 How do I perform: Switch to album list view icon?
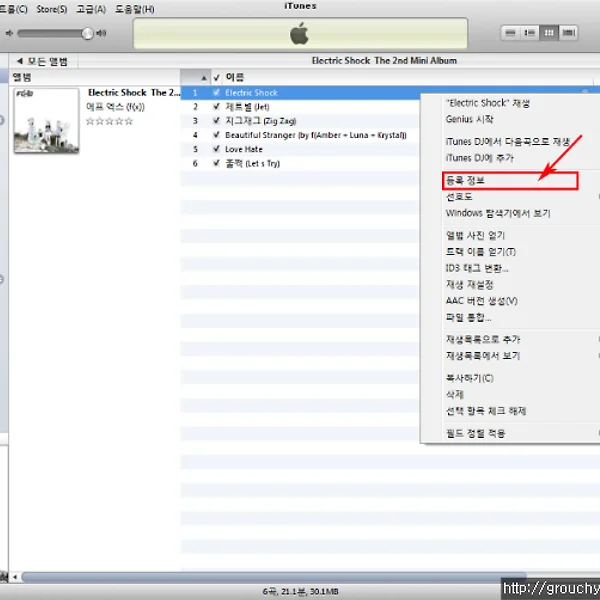tap(530, 33)
